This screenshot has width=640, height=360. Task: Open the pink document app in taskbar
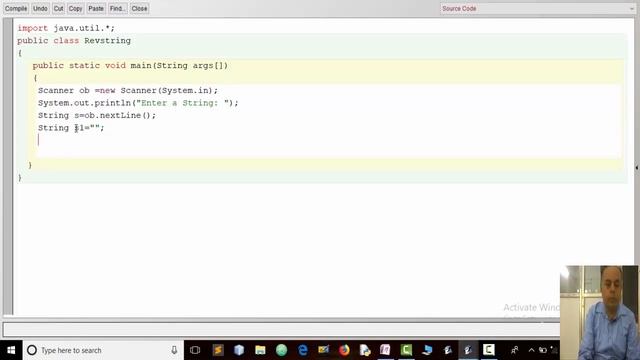point(385,350)
